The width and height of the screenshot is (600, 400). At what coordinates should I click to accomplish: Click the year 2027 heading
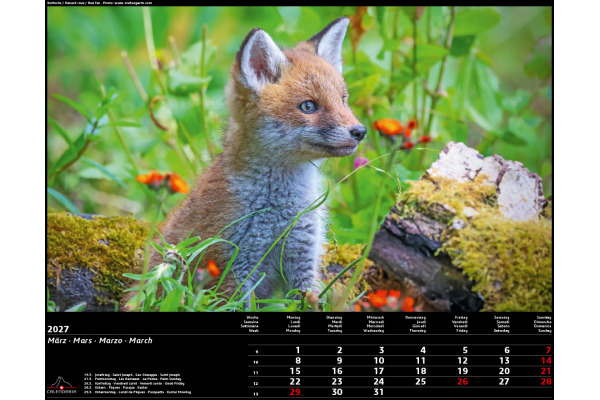[58, 329]
